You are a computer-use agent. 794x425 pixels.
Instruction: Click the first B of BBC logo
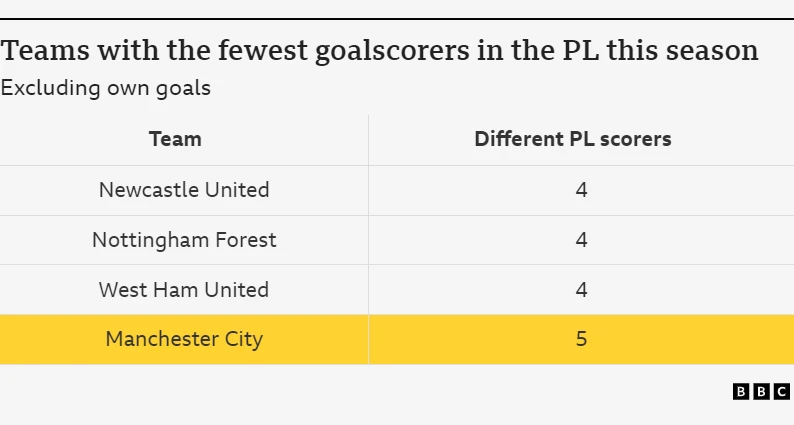pyautogui.click(x=741, y=392)
